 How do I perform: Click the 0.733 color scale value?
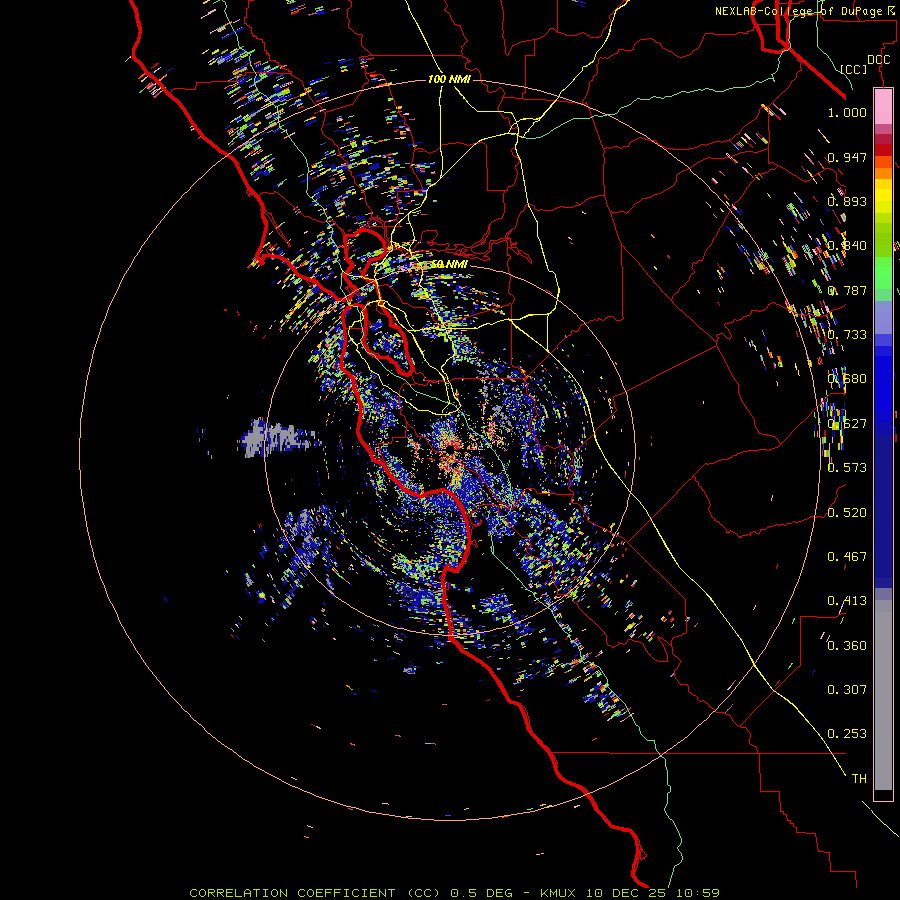tap(847, 335)
